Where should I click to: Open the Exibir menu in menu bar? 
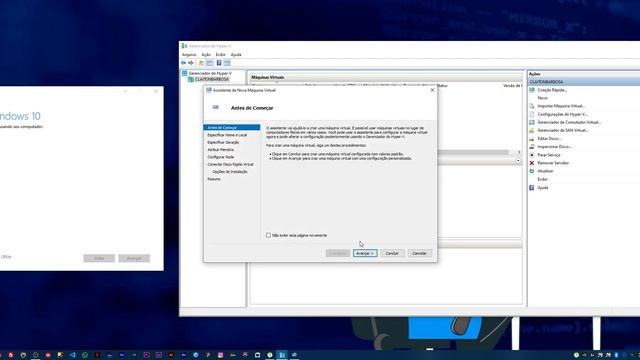(x=220, y=55)
